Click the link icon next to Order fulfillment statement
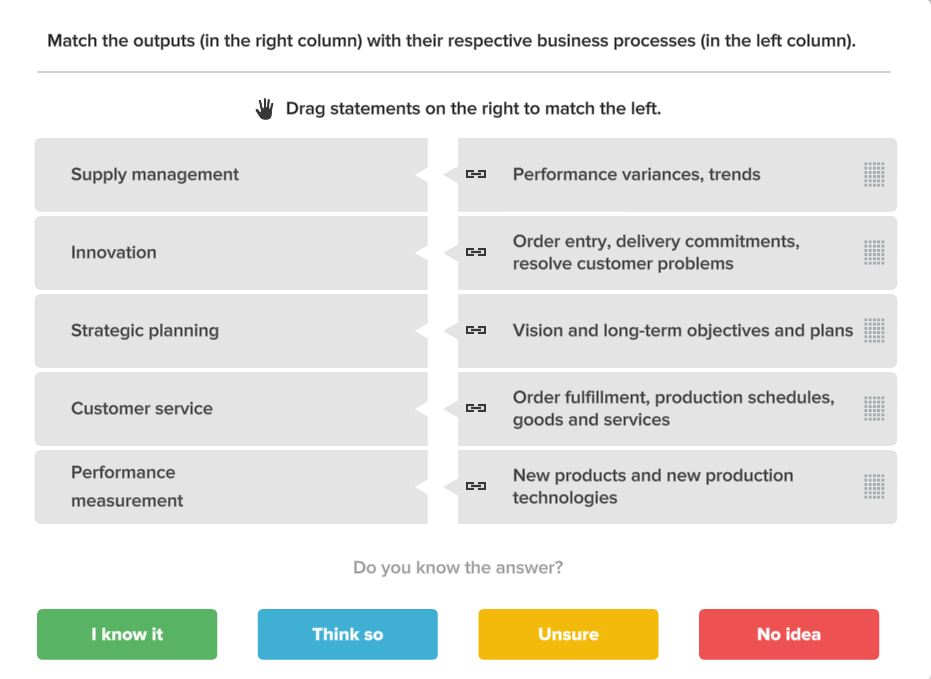This screenshot has height=679, width=931. (477, 408)
